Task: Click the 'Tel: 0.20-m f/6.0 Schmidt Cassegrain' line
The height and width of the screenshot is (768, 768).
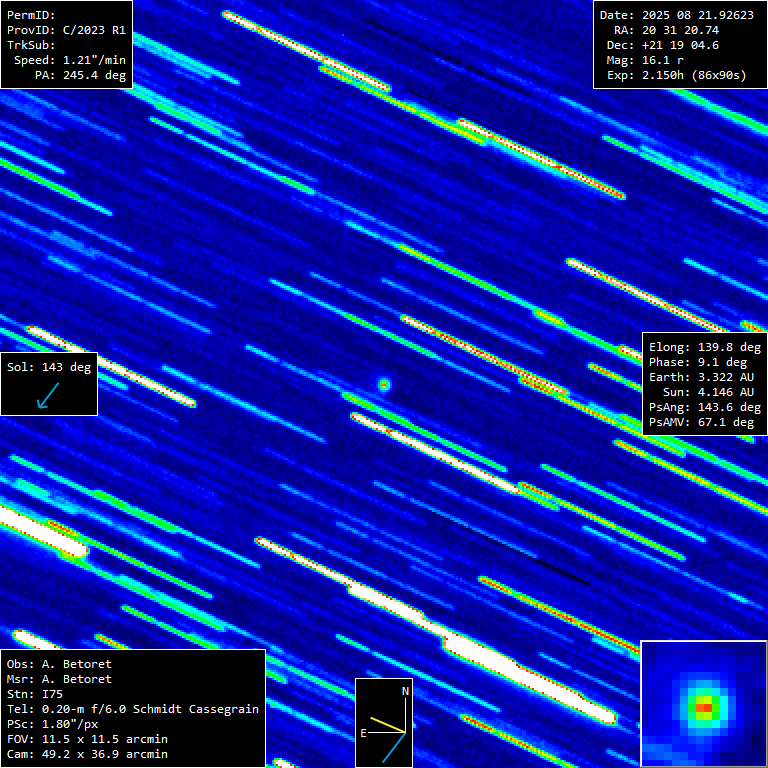Action: click(133, 709)
